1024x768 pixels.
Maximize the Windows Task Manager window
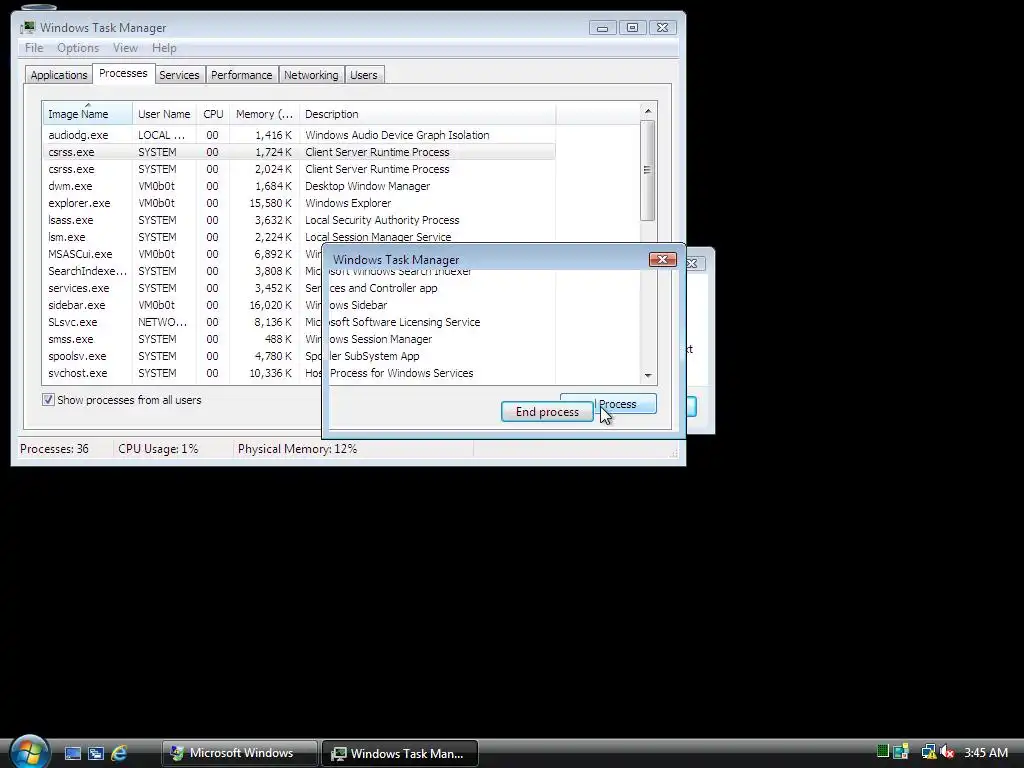click(632, 27)
